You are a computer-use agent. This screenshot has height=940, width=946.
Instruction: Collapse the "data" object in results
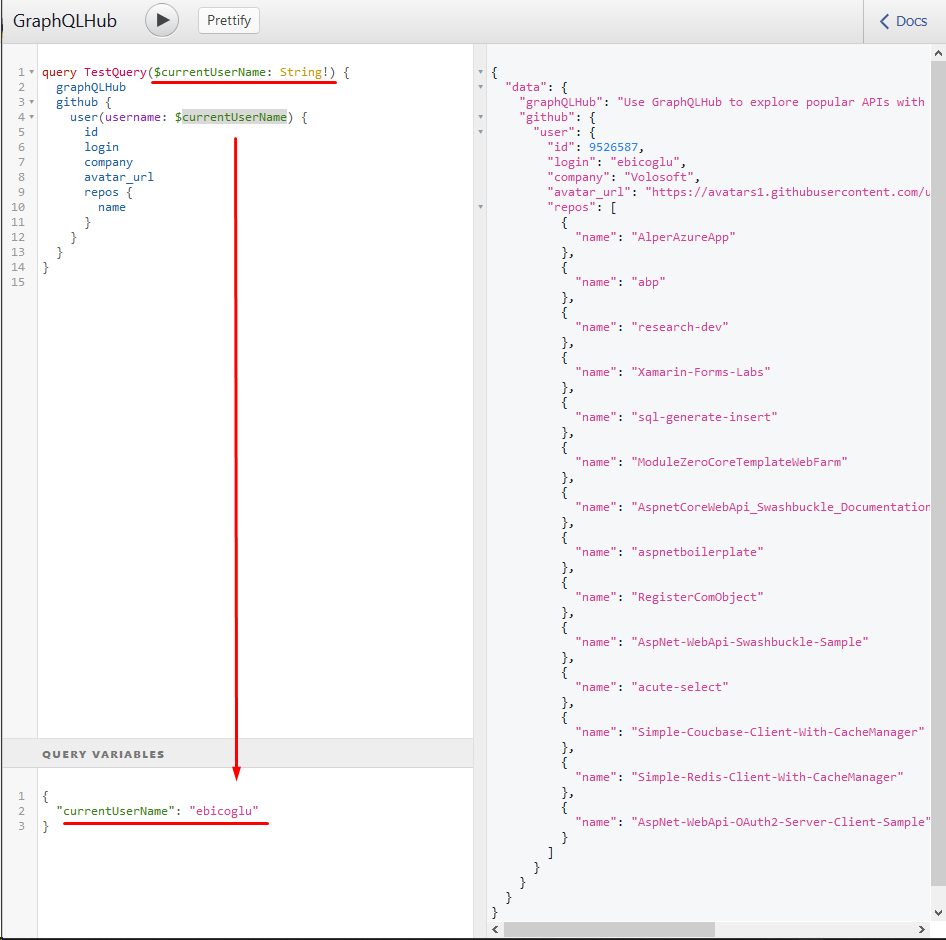click(x=481, y=87)
